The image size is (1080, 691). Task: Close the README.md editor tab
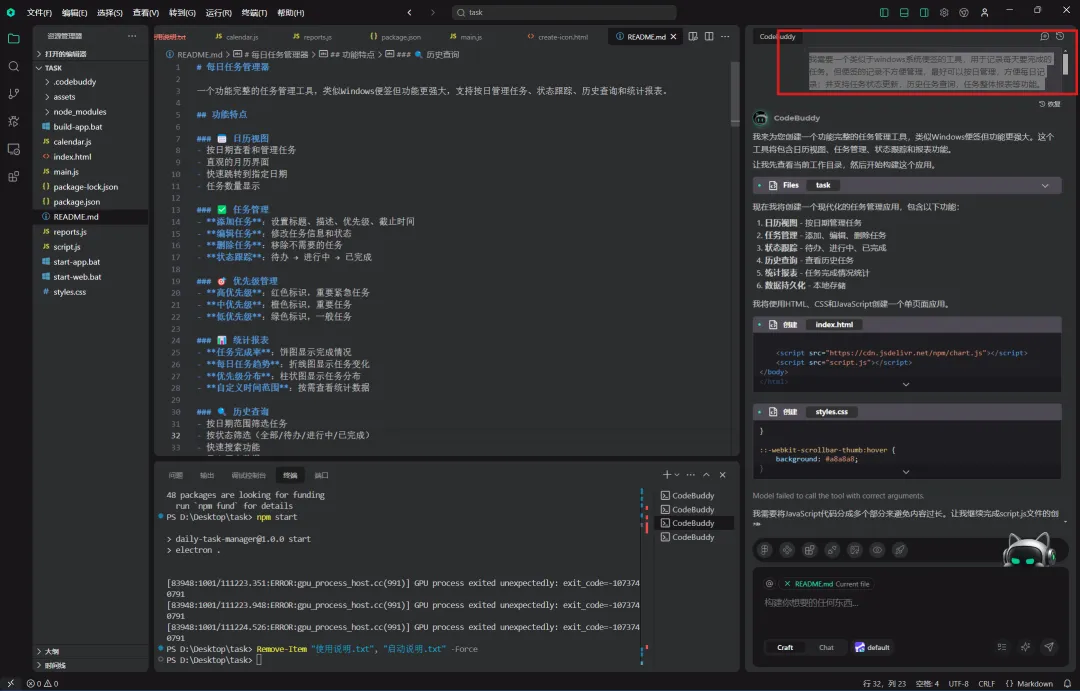click(x=673, y=37)
